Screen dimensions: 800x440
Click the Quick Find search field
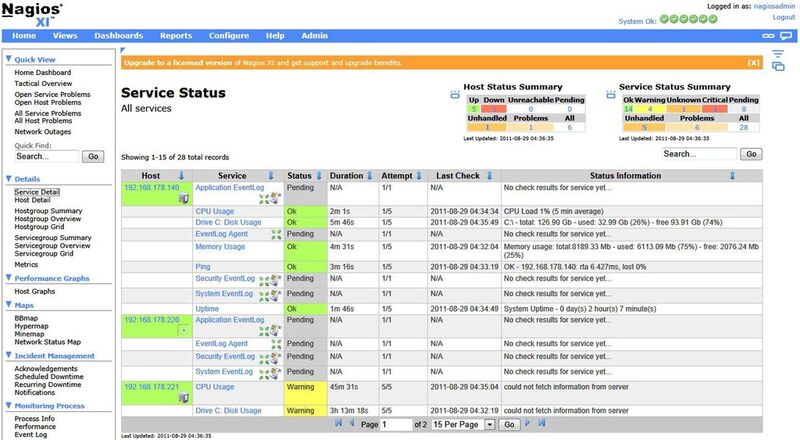46,157
